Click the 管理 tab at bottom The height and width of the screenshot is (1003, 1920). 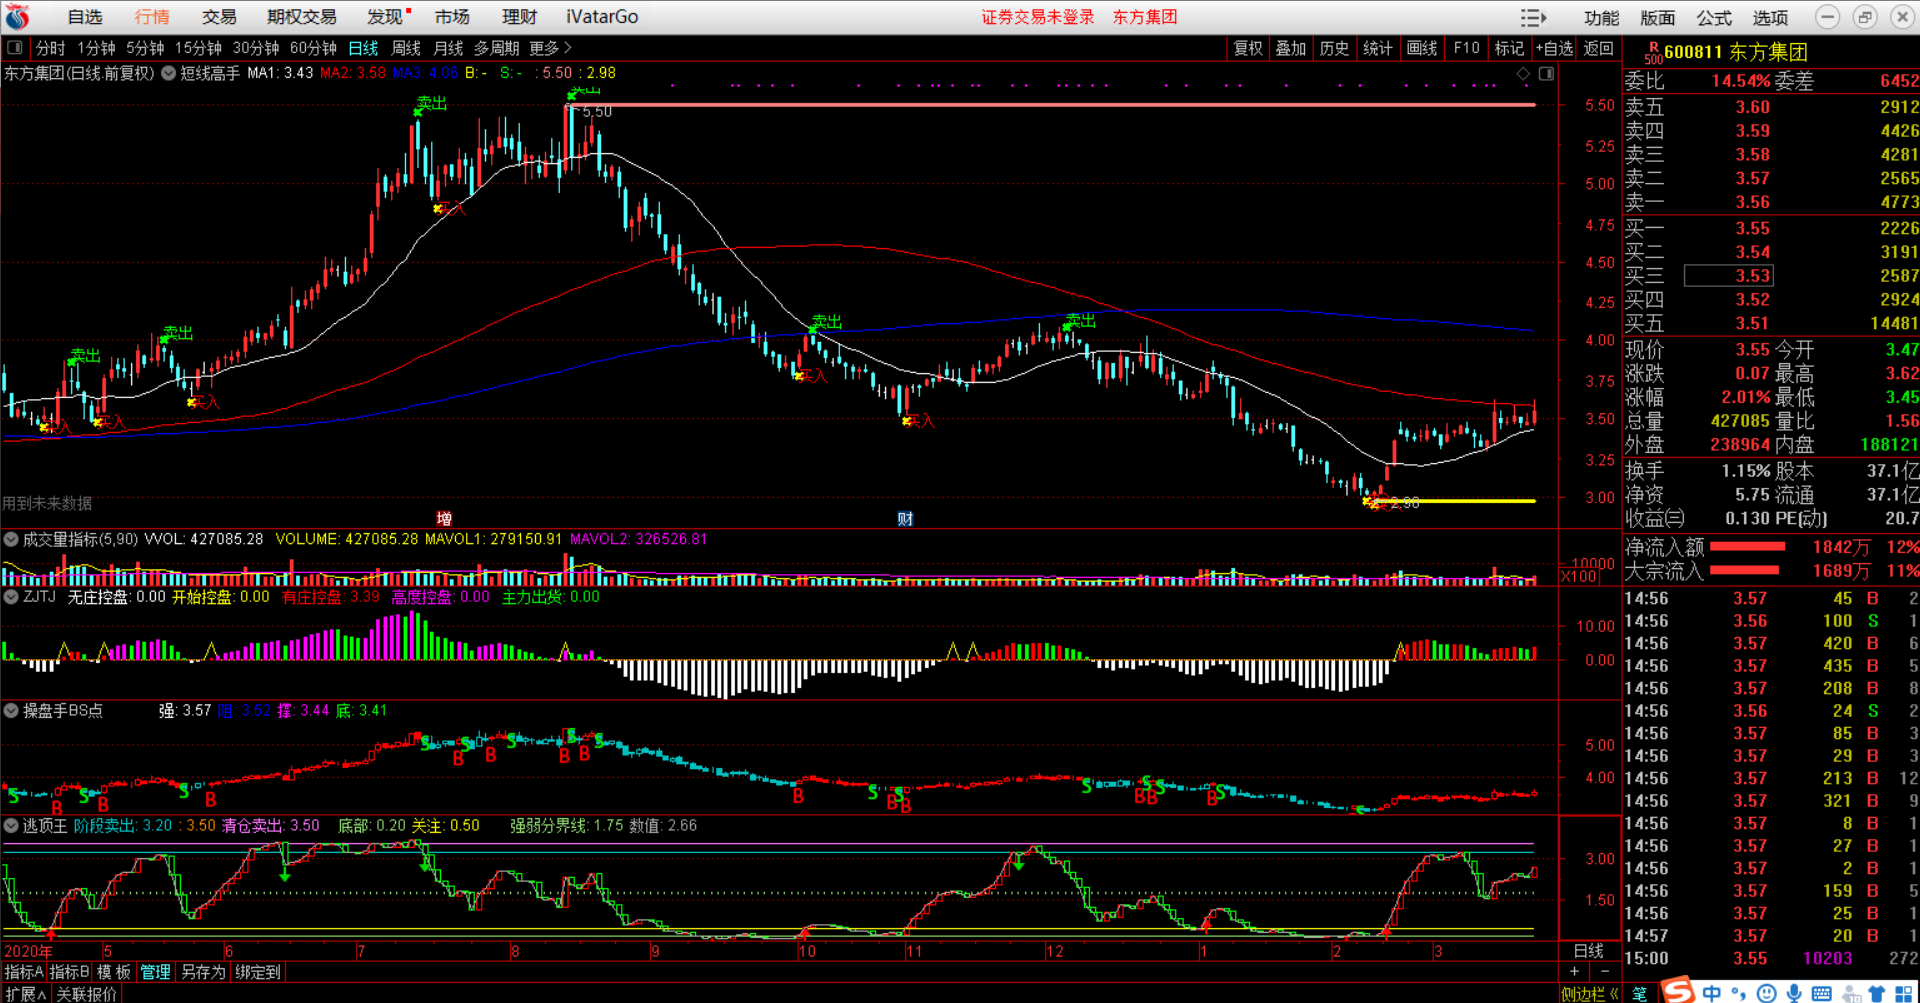point(155,972)
